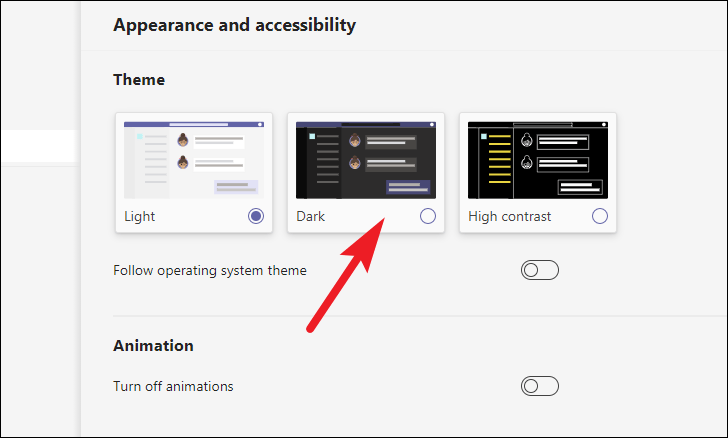Click the Light theme text label
Viewport: 728px width, 438px height.
[x=139, y=216]
